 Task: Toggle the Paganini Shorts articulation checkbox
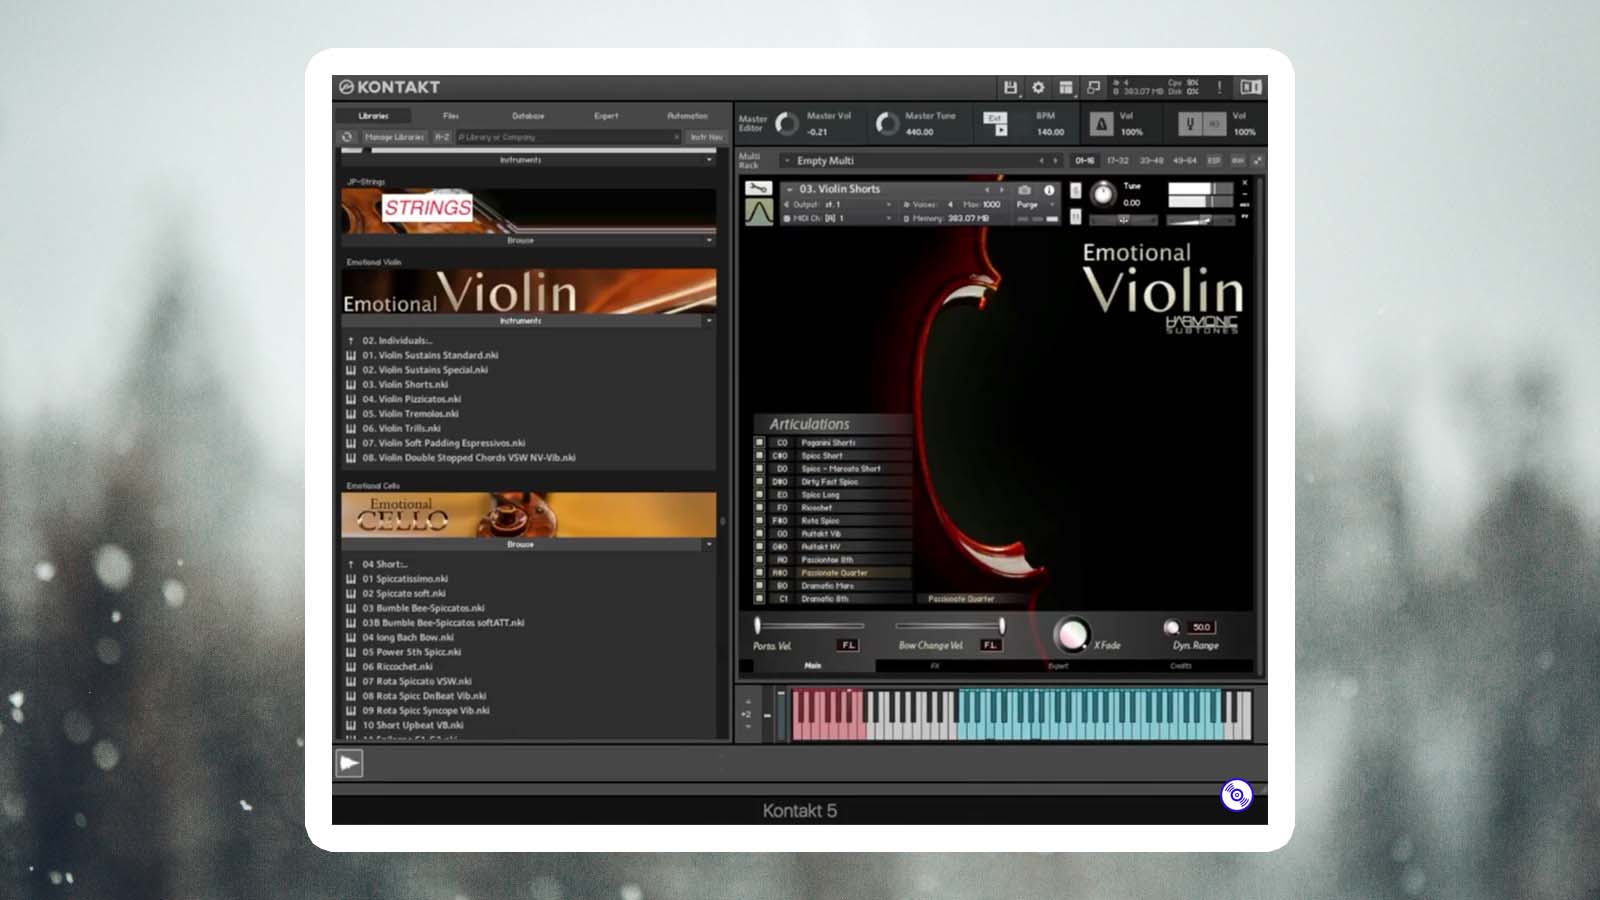759,442
